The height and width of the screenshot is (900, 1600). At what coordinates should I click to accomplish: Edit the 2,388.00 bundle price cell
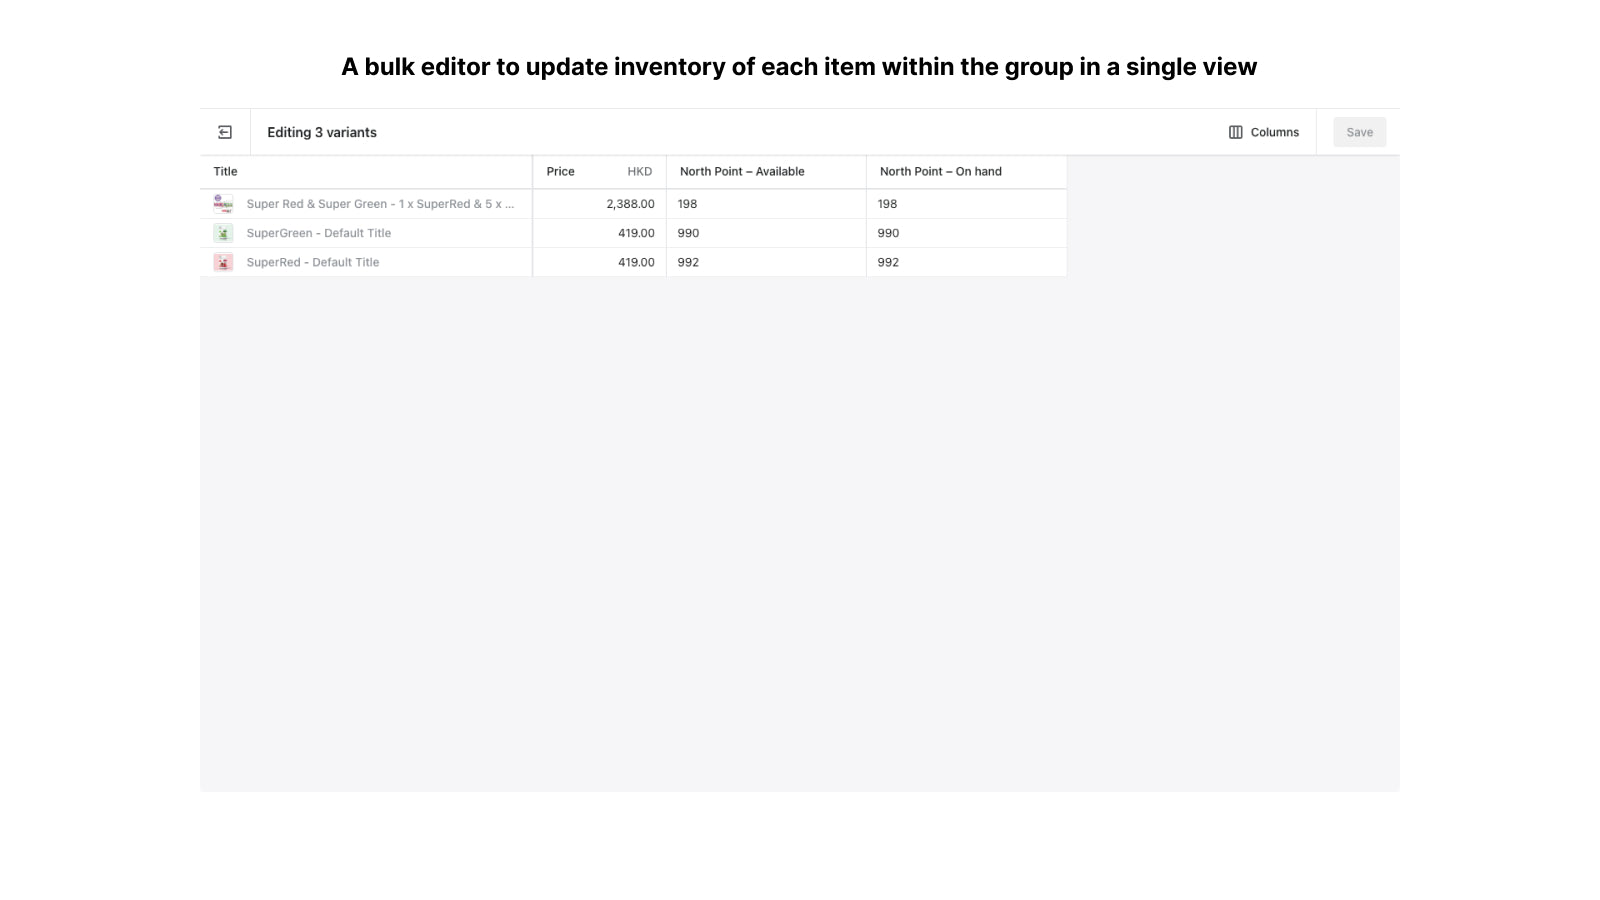click(630, 203)
